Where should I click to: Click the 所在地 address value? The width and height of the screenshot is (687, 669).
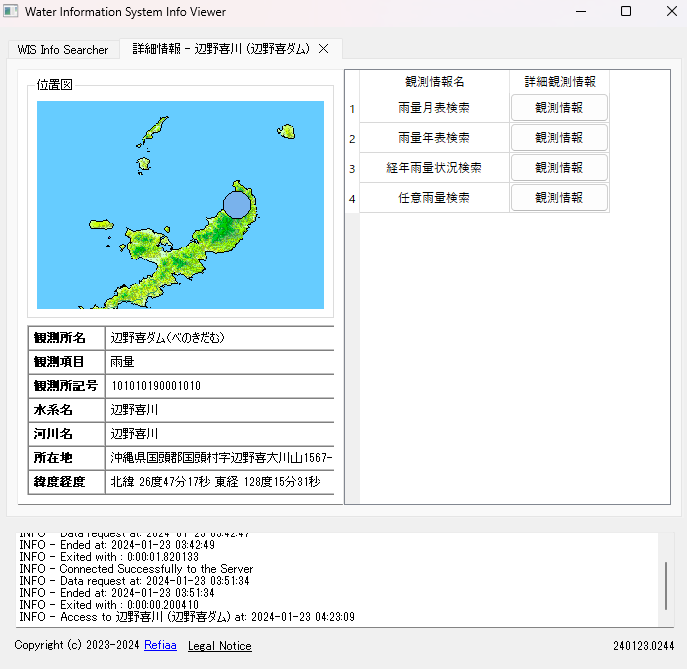[221, 457]
